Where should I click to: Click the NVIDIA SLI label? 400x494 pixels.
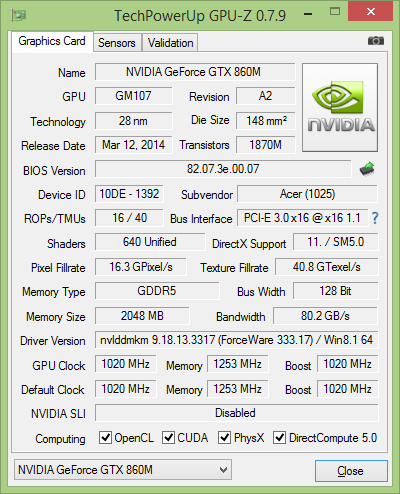(x=58, y=414)
